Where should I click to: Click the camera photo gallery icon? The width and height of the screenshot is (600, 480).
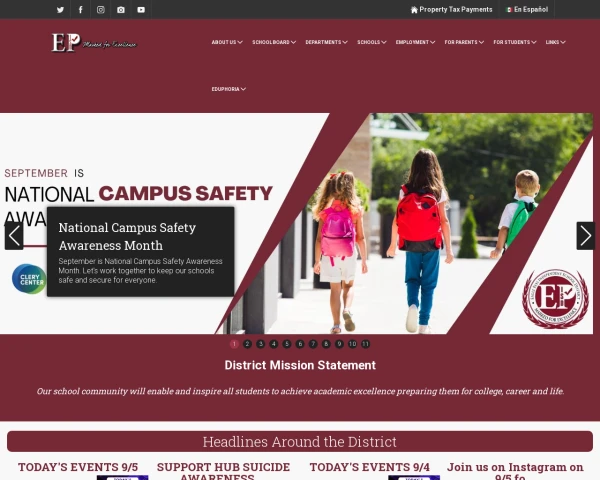point(121,10)
